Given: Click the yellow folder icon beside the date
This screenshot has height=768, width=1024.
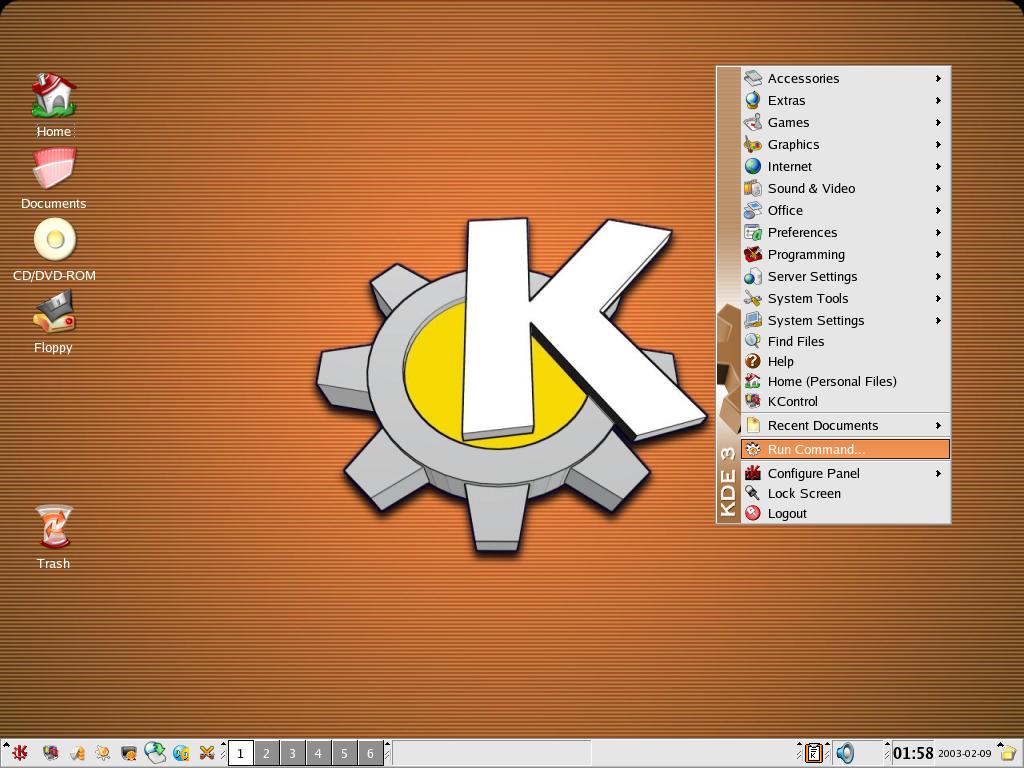Looking at the screenshot, I should 1010,754.
